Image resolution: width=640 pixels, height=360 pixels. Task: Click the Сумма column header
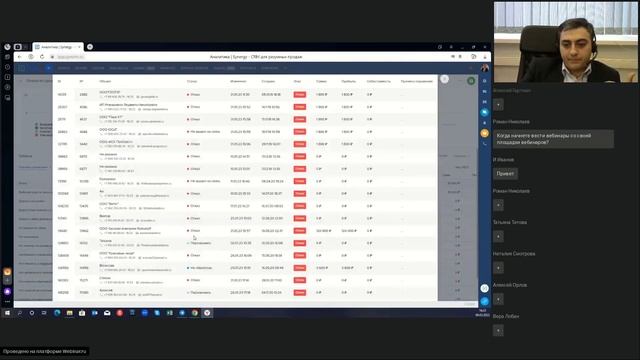click(x=321, y=82)
